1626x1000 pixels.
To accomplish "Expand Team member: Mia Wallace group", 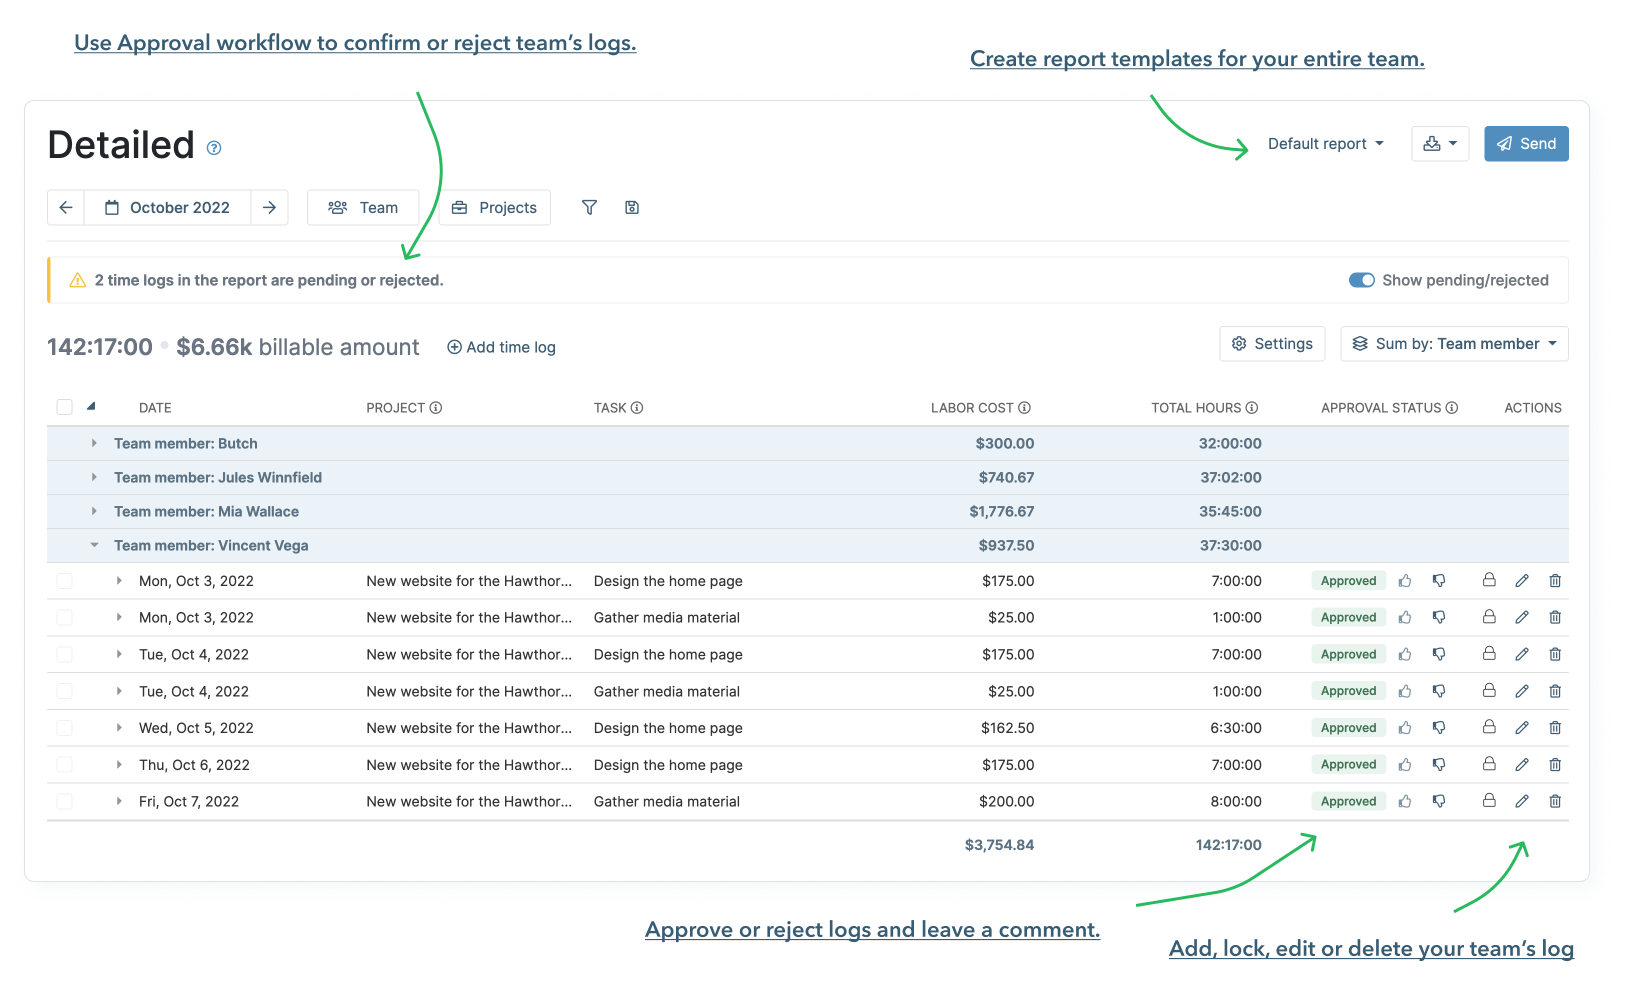I will tap(94, 511).
